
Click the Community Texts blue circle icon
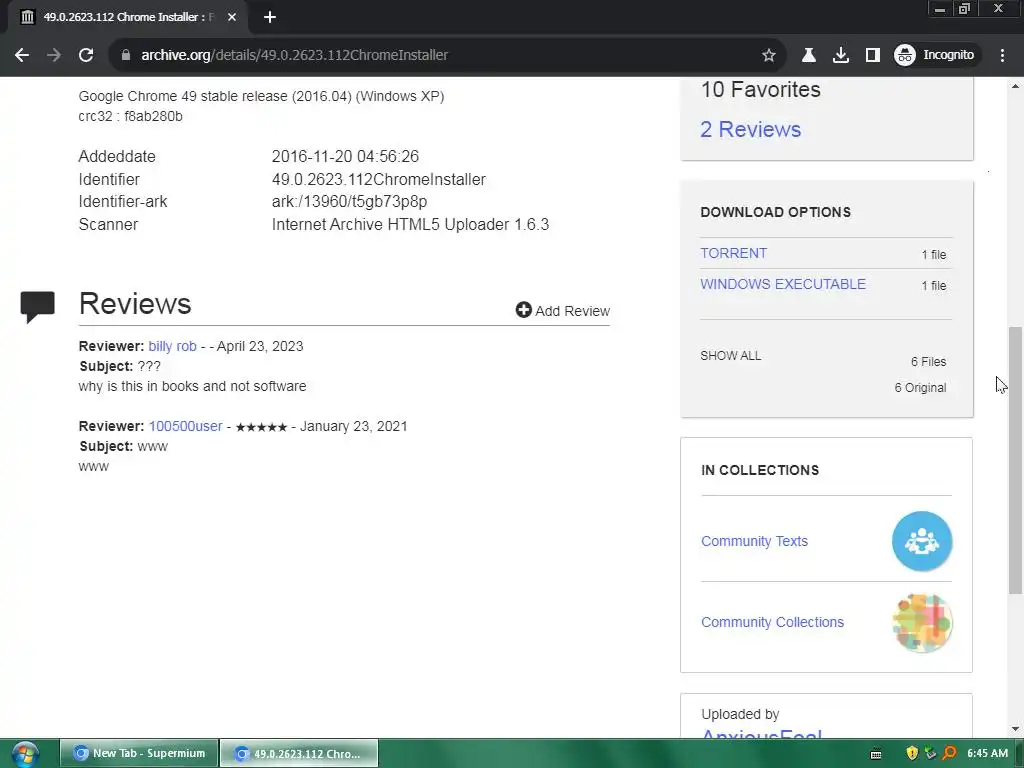(922, 541)
